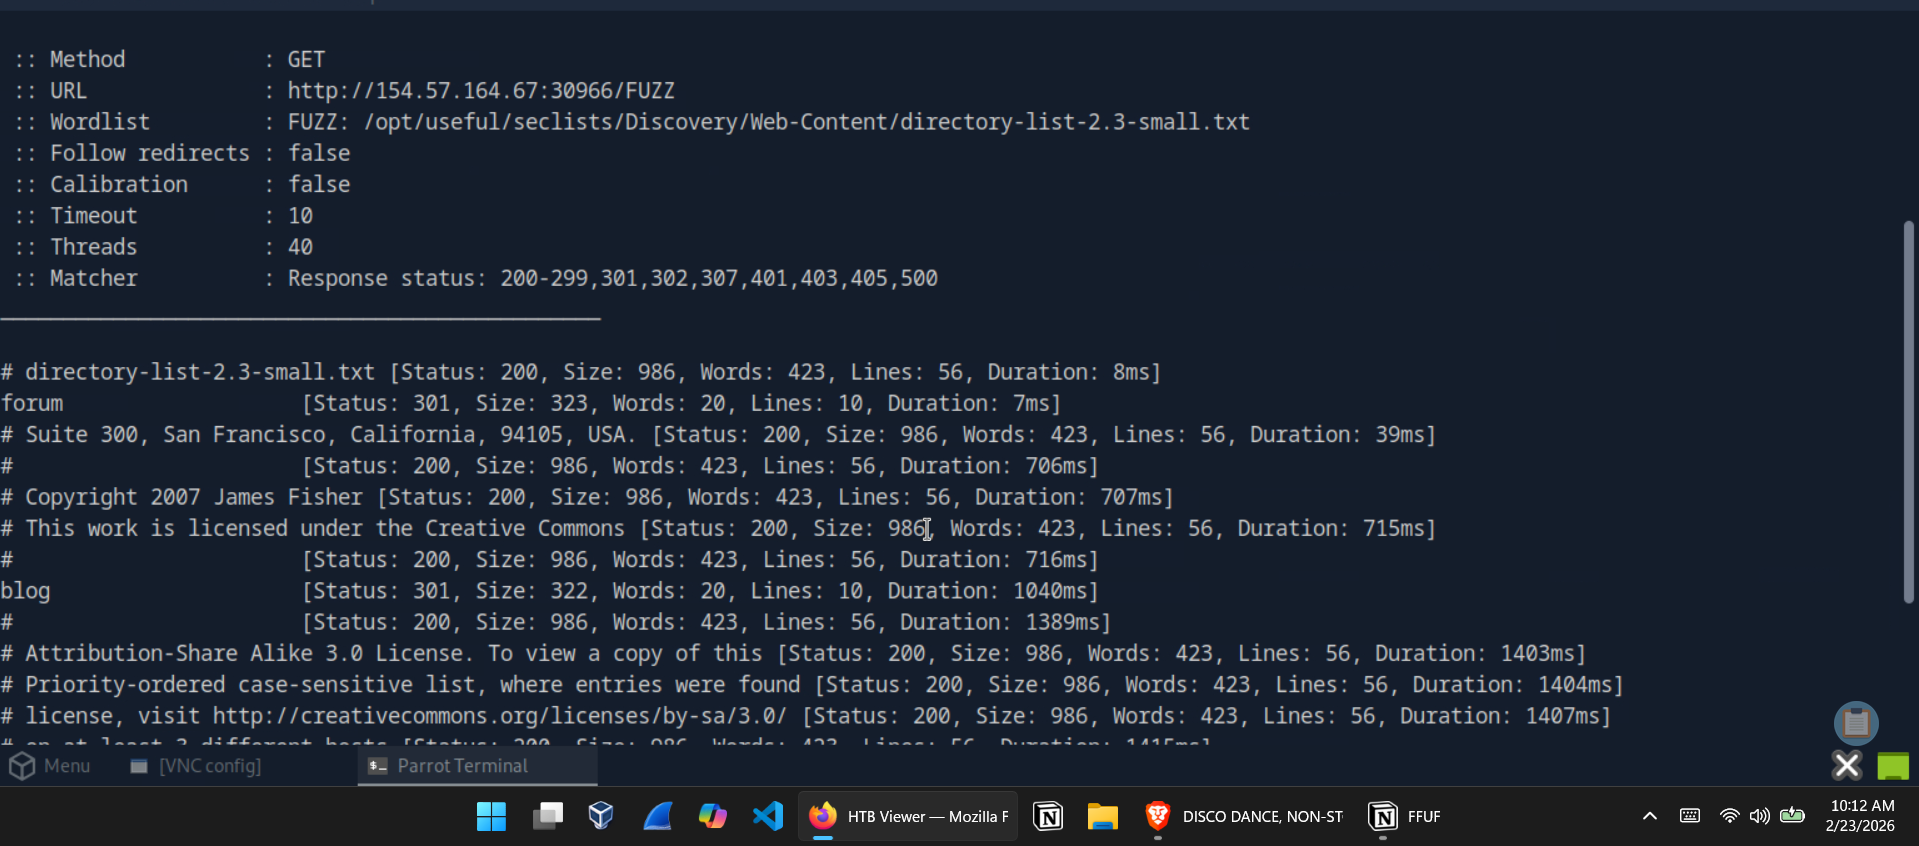Switch to the Brave browser window
The image size is (1919, 846).
tap(1244, 816)
